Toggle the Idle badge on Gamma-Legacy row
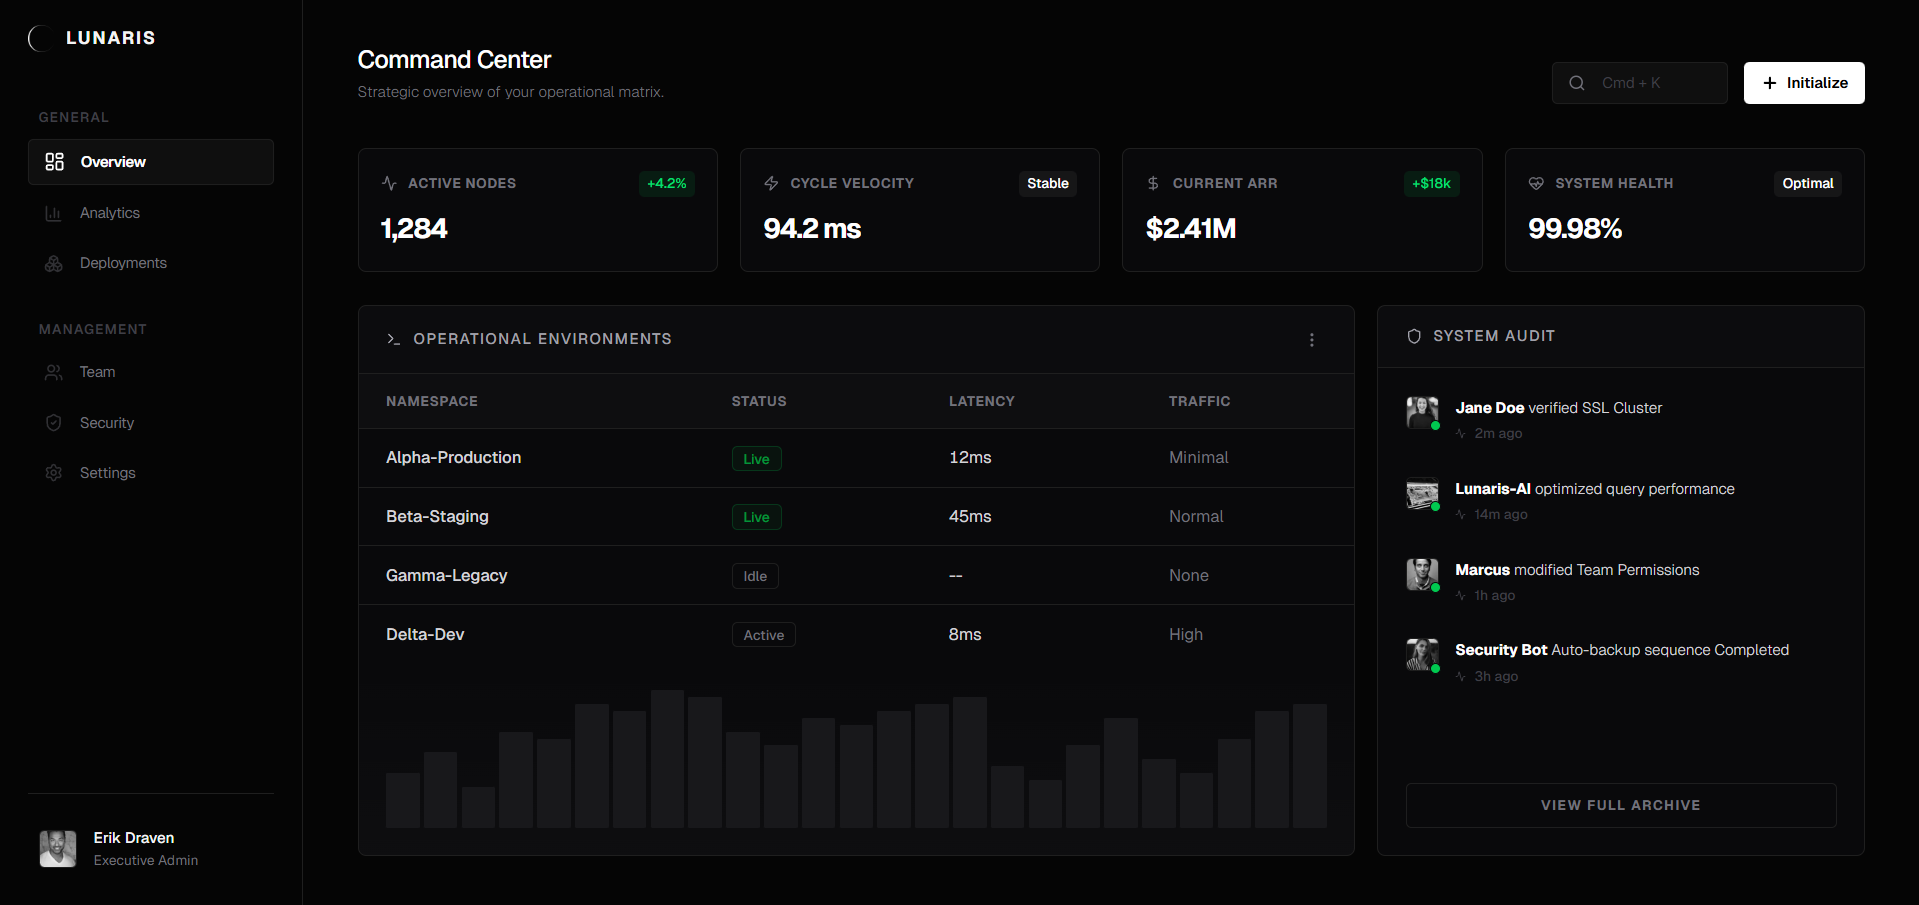 coord(755,576)
